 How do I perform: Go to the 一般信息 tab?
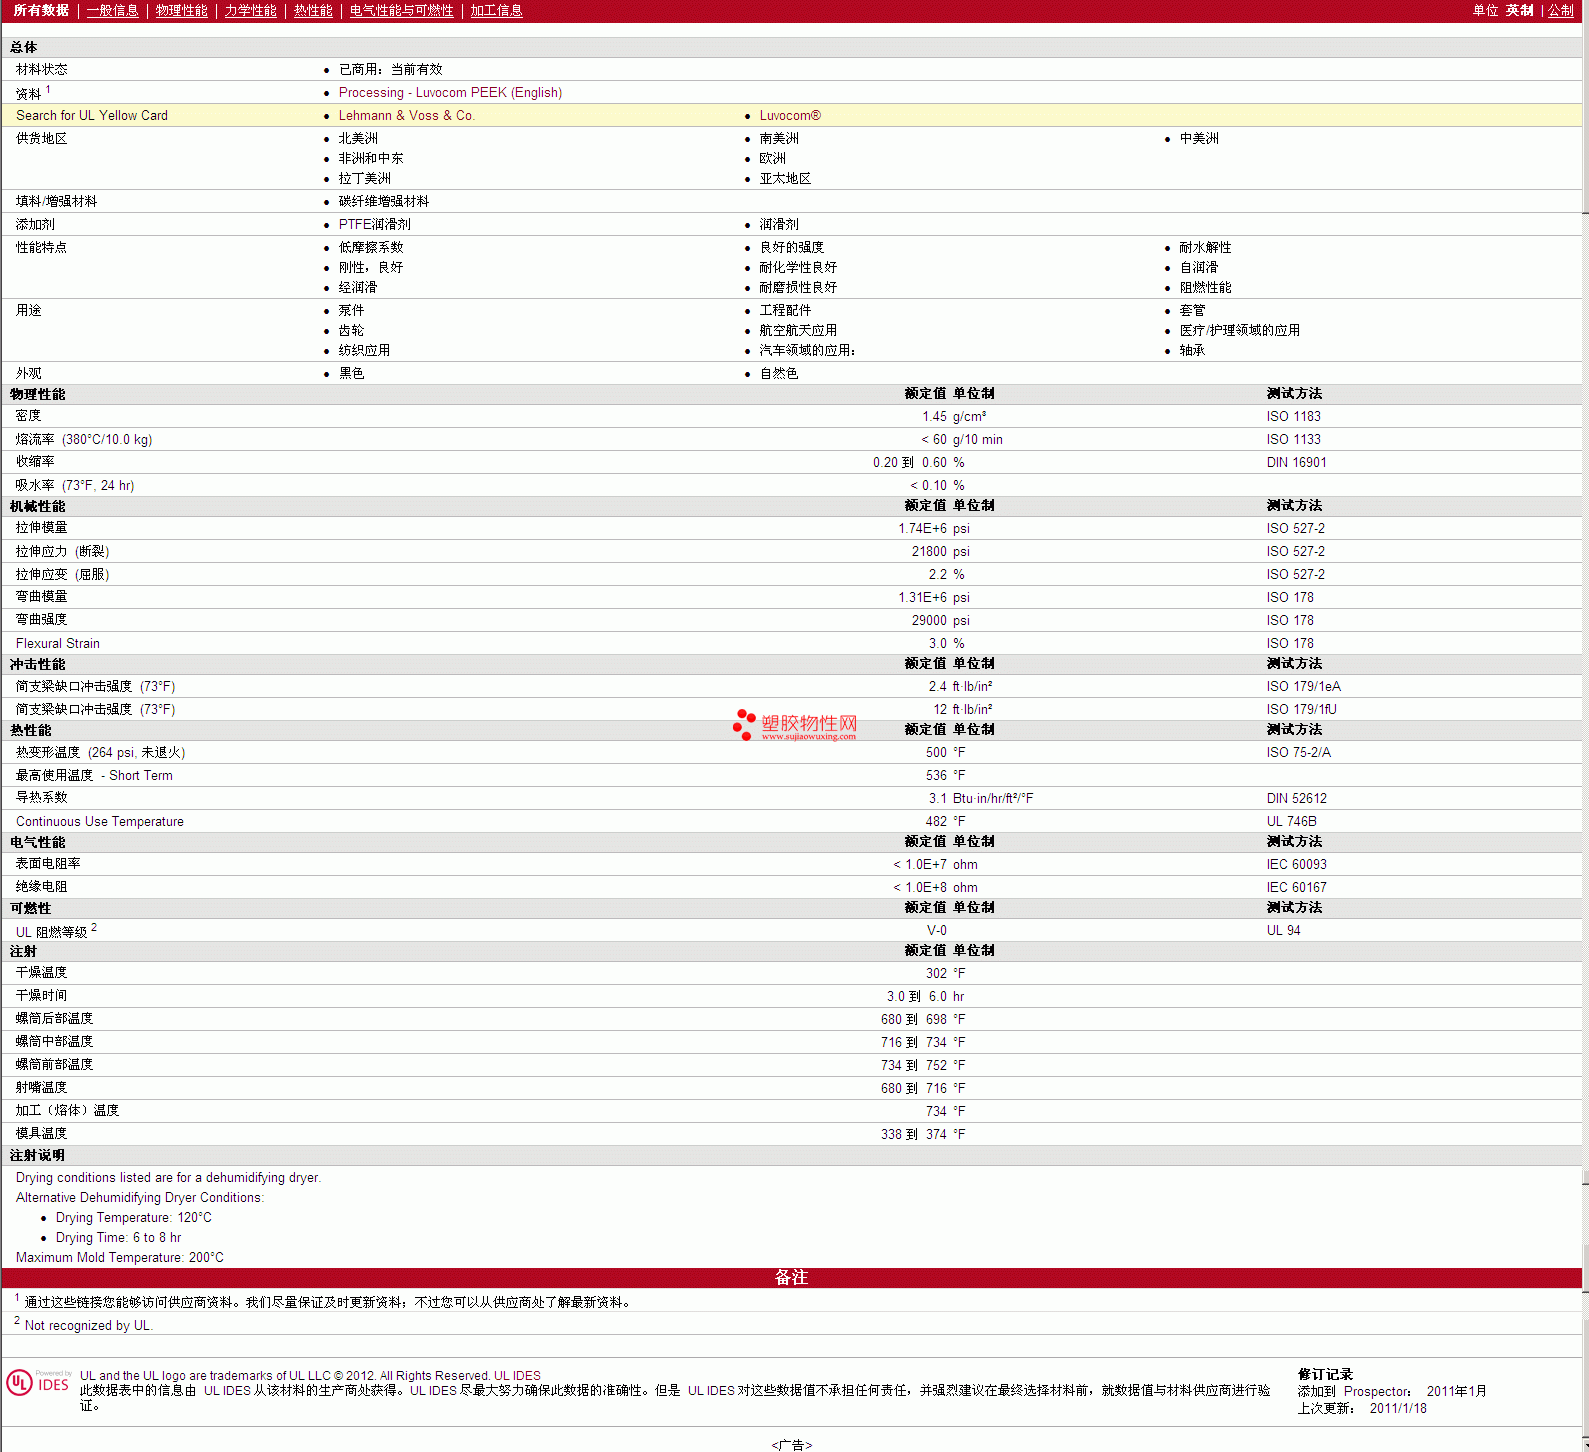(112, 11)
